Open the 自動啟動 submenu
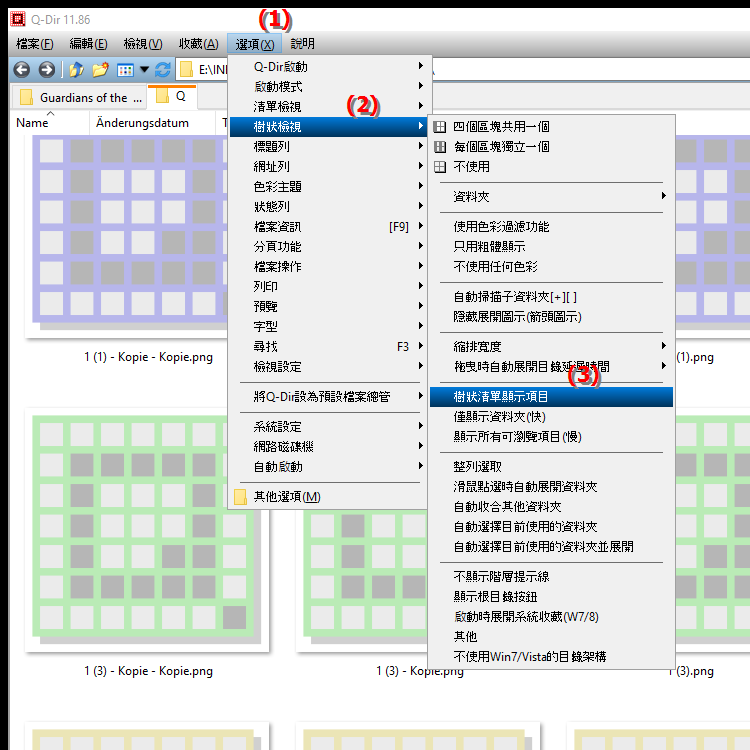Screen dimensions: 750x750 (328, 467)
